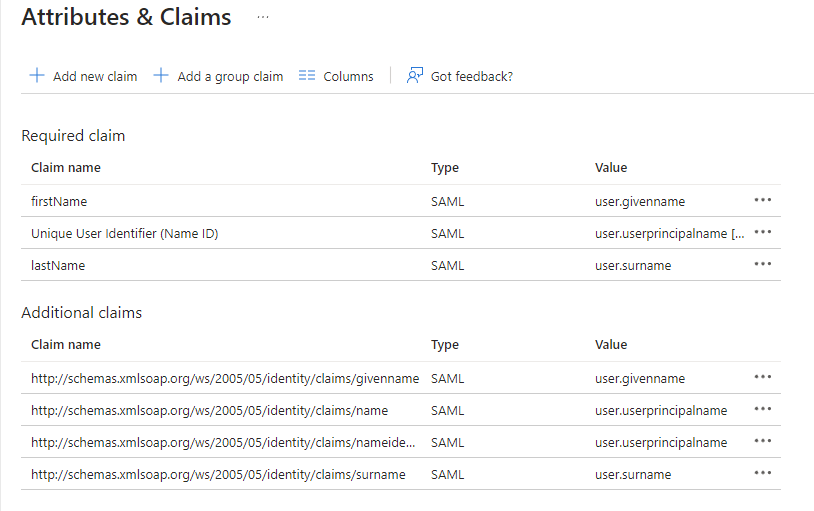Open ellipsis menu for Unique User Identifier row

[x=763, y=232]
